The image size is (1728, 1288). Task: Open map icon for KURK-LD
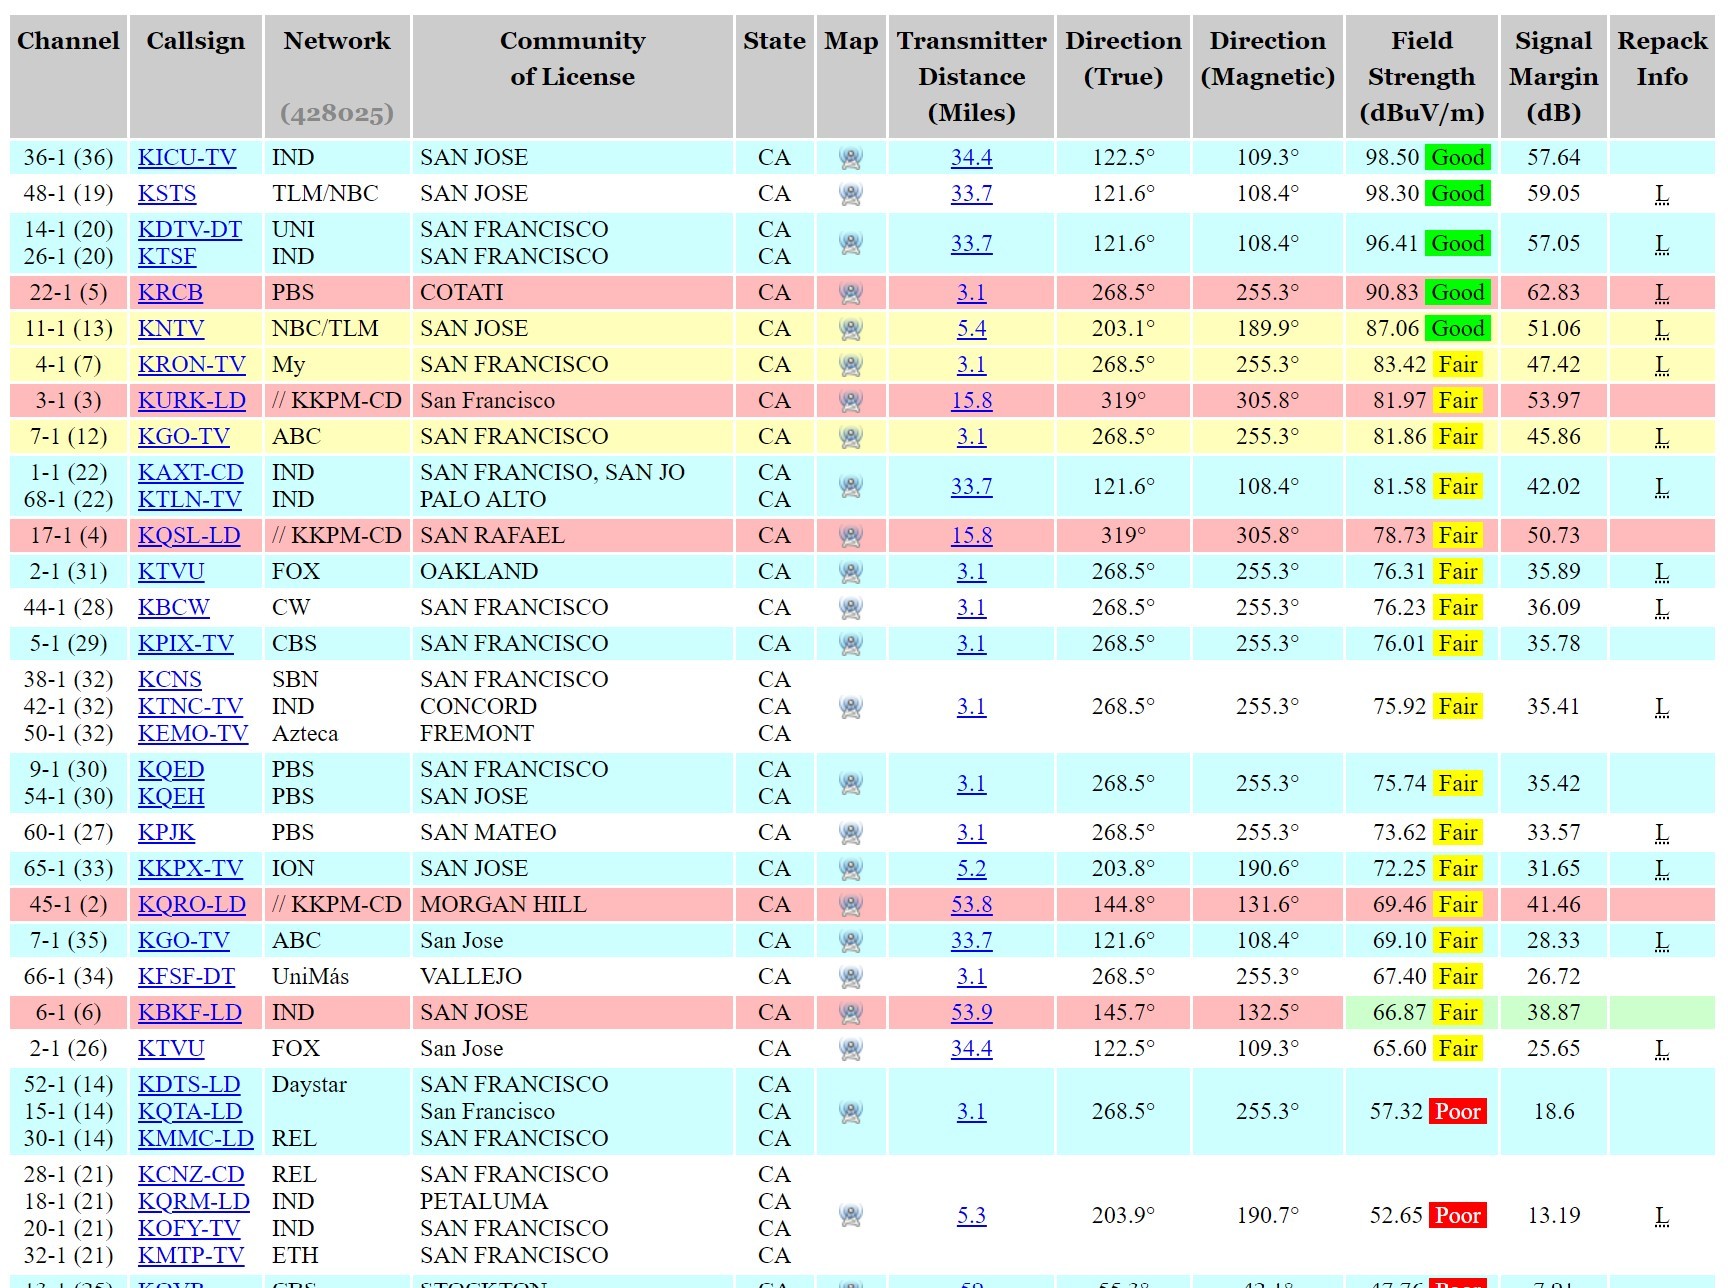pos(851,401)
